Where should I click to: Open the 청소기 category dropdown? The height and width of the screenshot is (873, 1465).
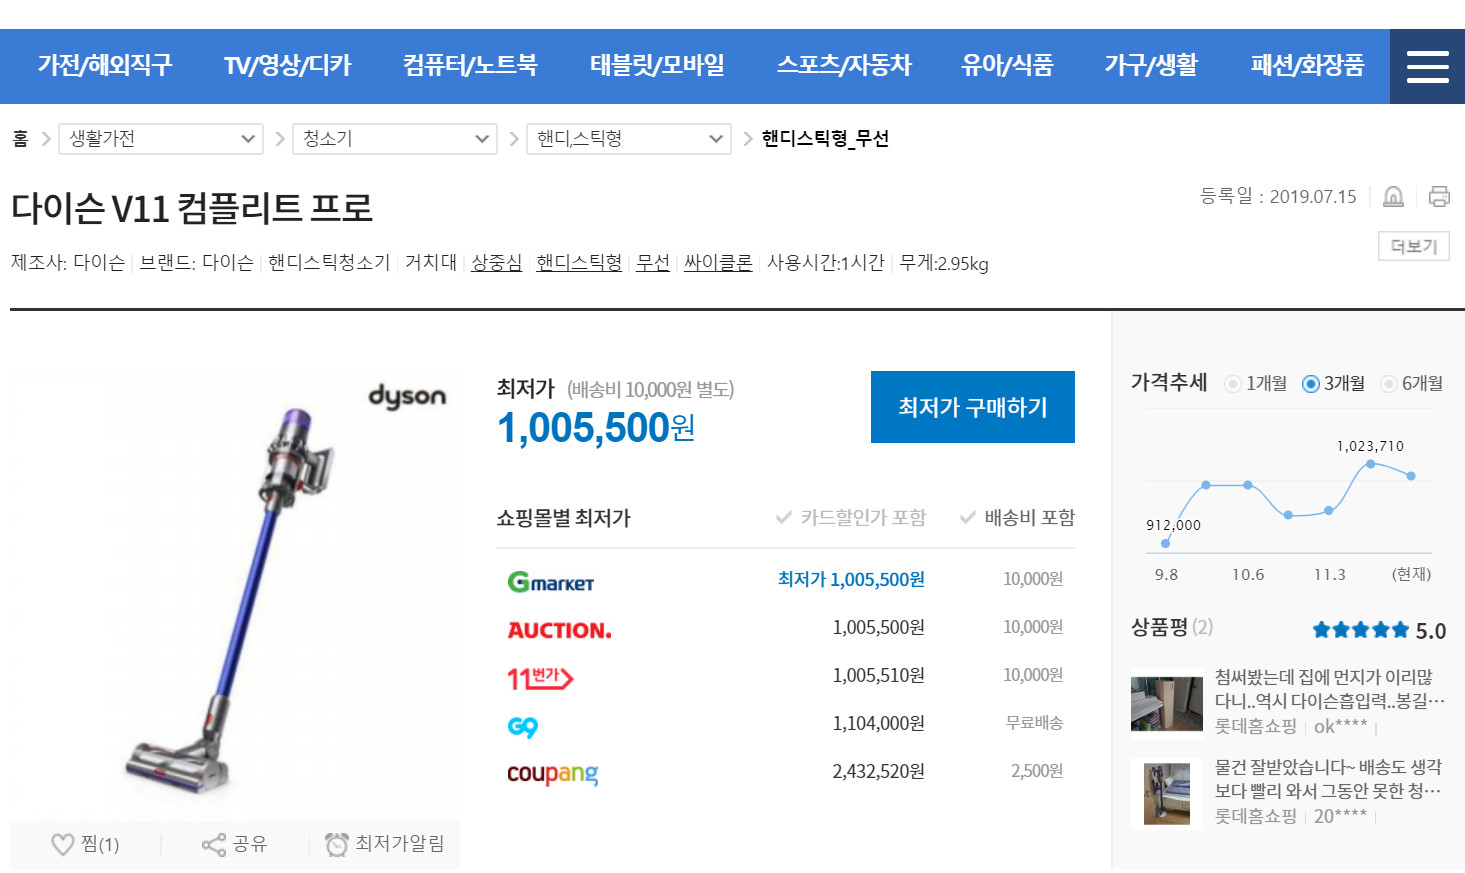(395, 138)
